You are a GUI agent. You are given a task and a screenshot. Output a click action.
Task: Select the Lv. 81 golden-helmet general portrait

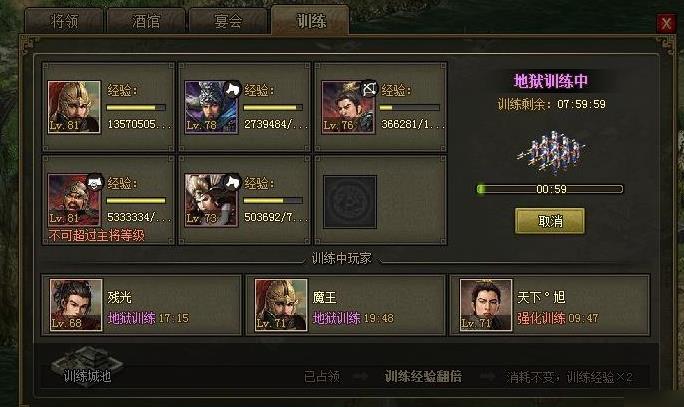coord(74,107)
